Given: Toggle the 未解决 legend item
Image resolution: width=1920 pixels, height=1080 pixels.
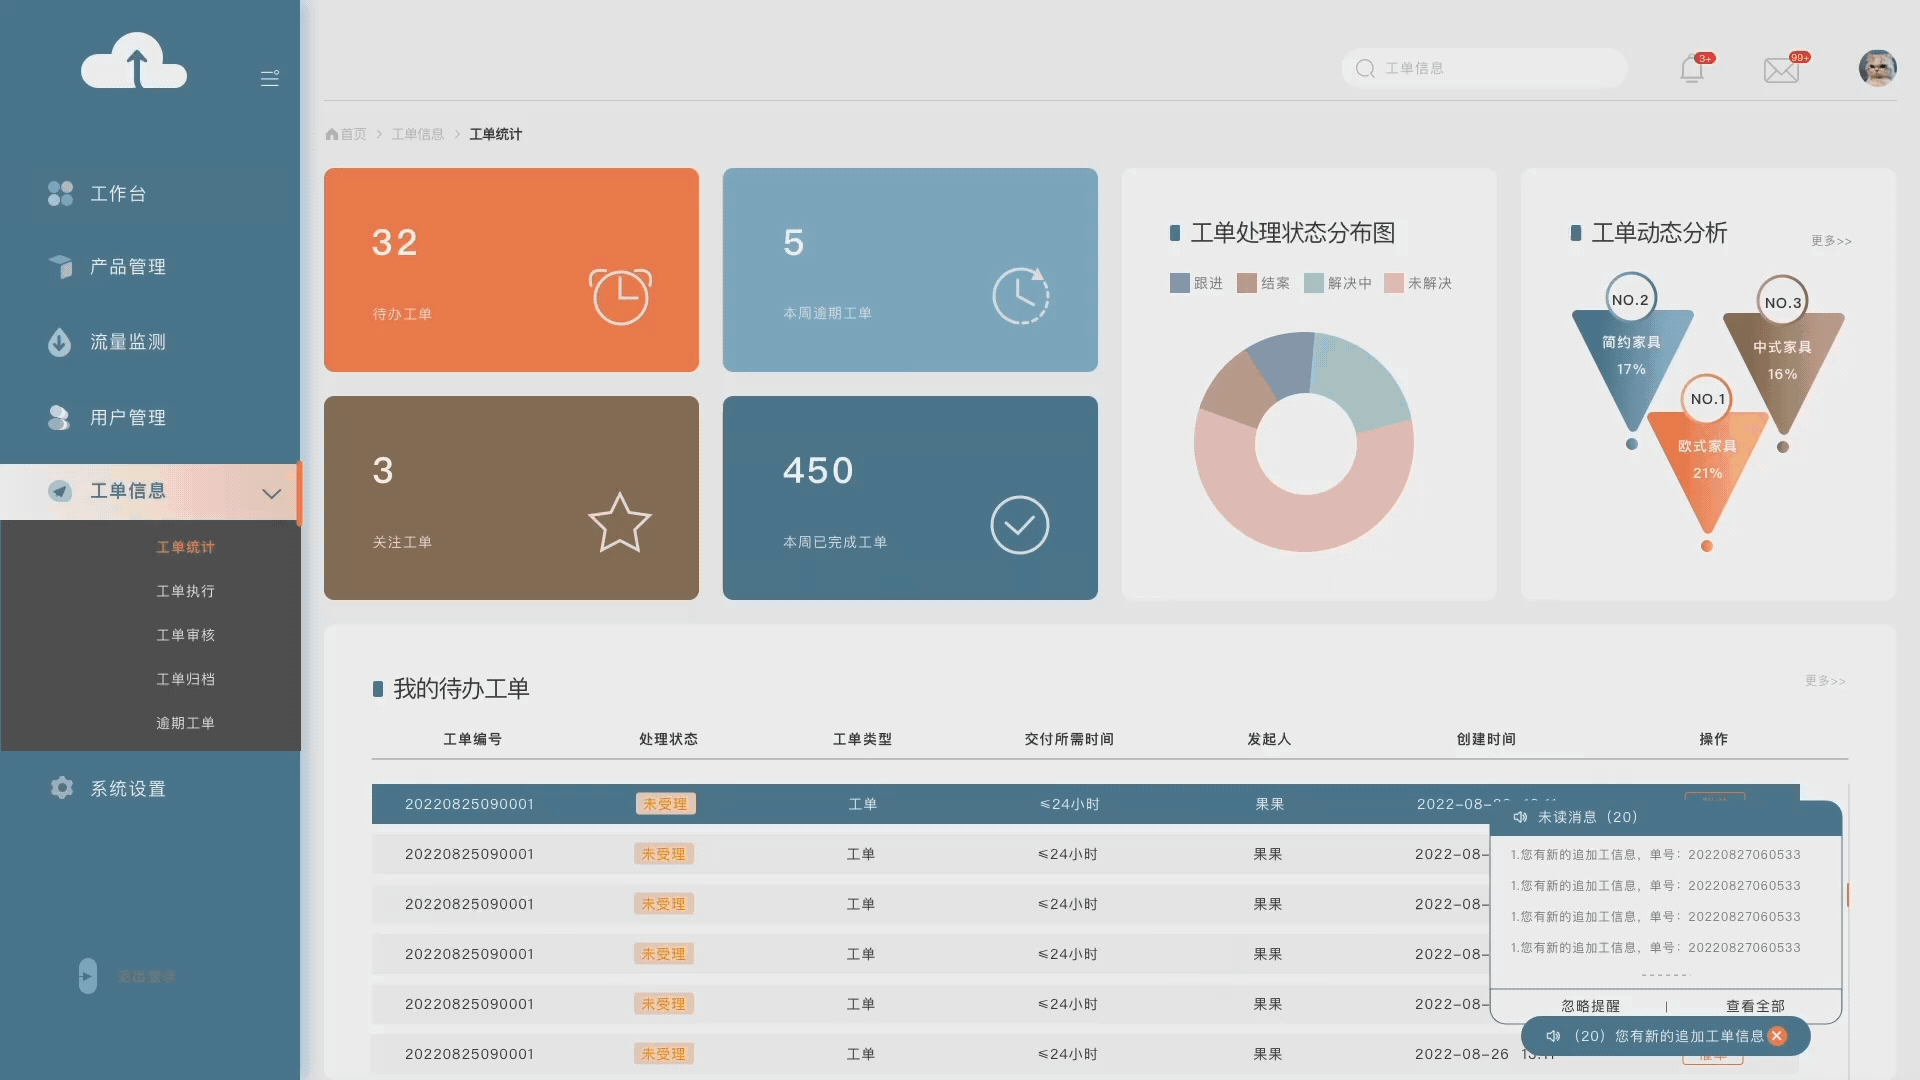Looking at the screenshot, I should click(1418, 283).
